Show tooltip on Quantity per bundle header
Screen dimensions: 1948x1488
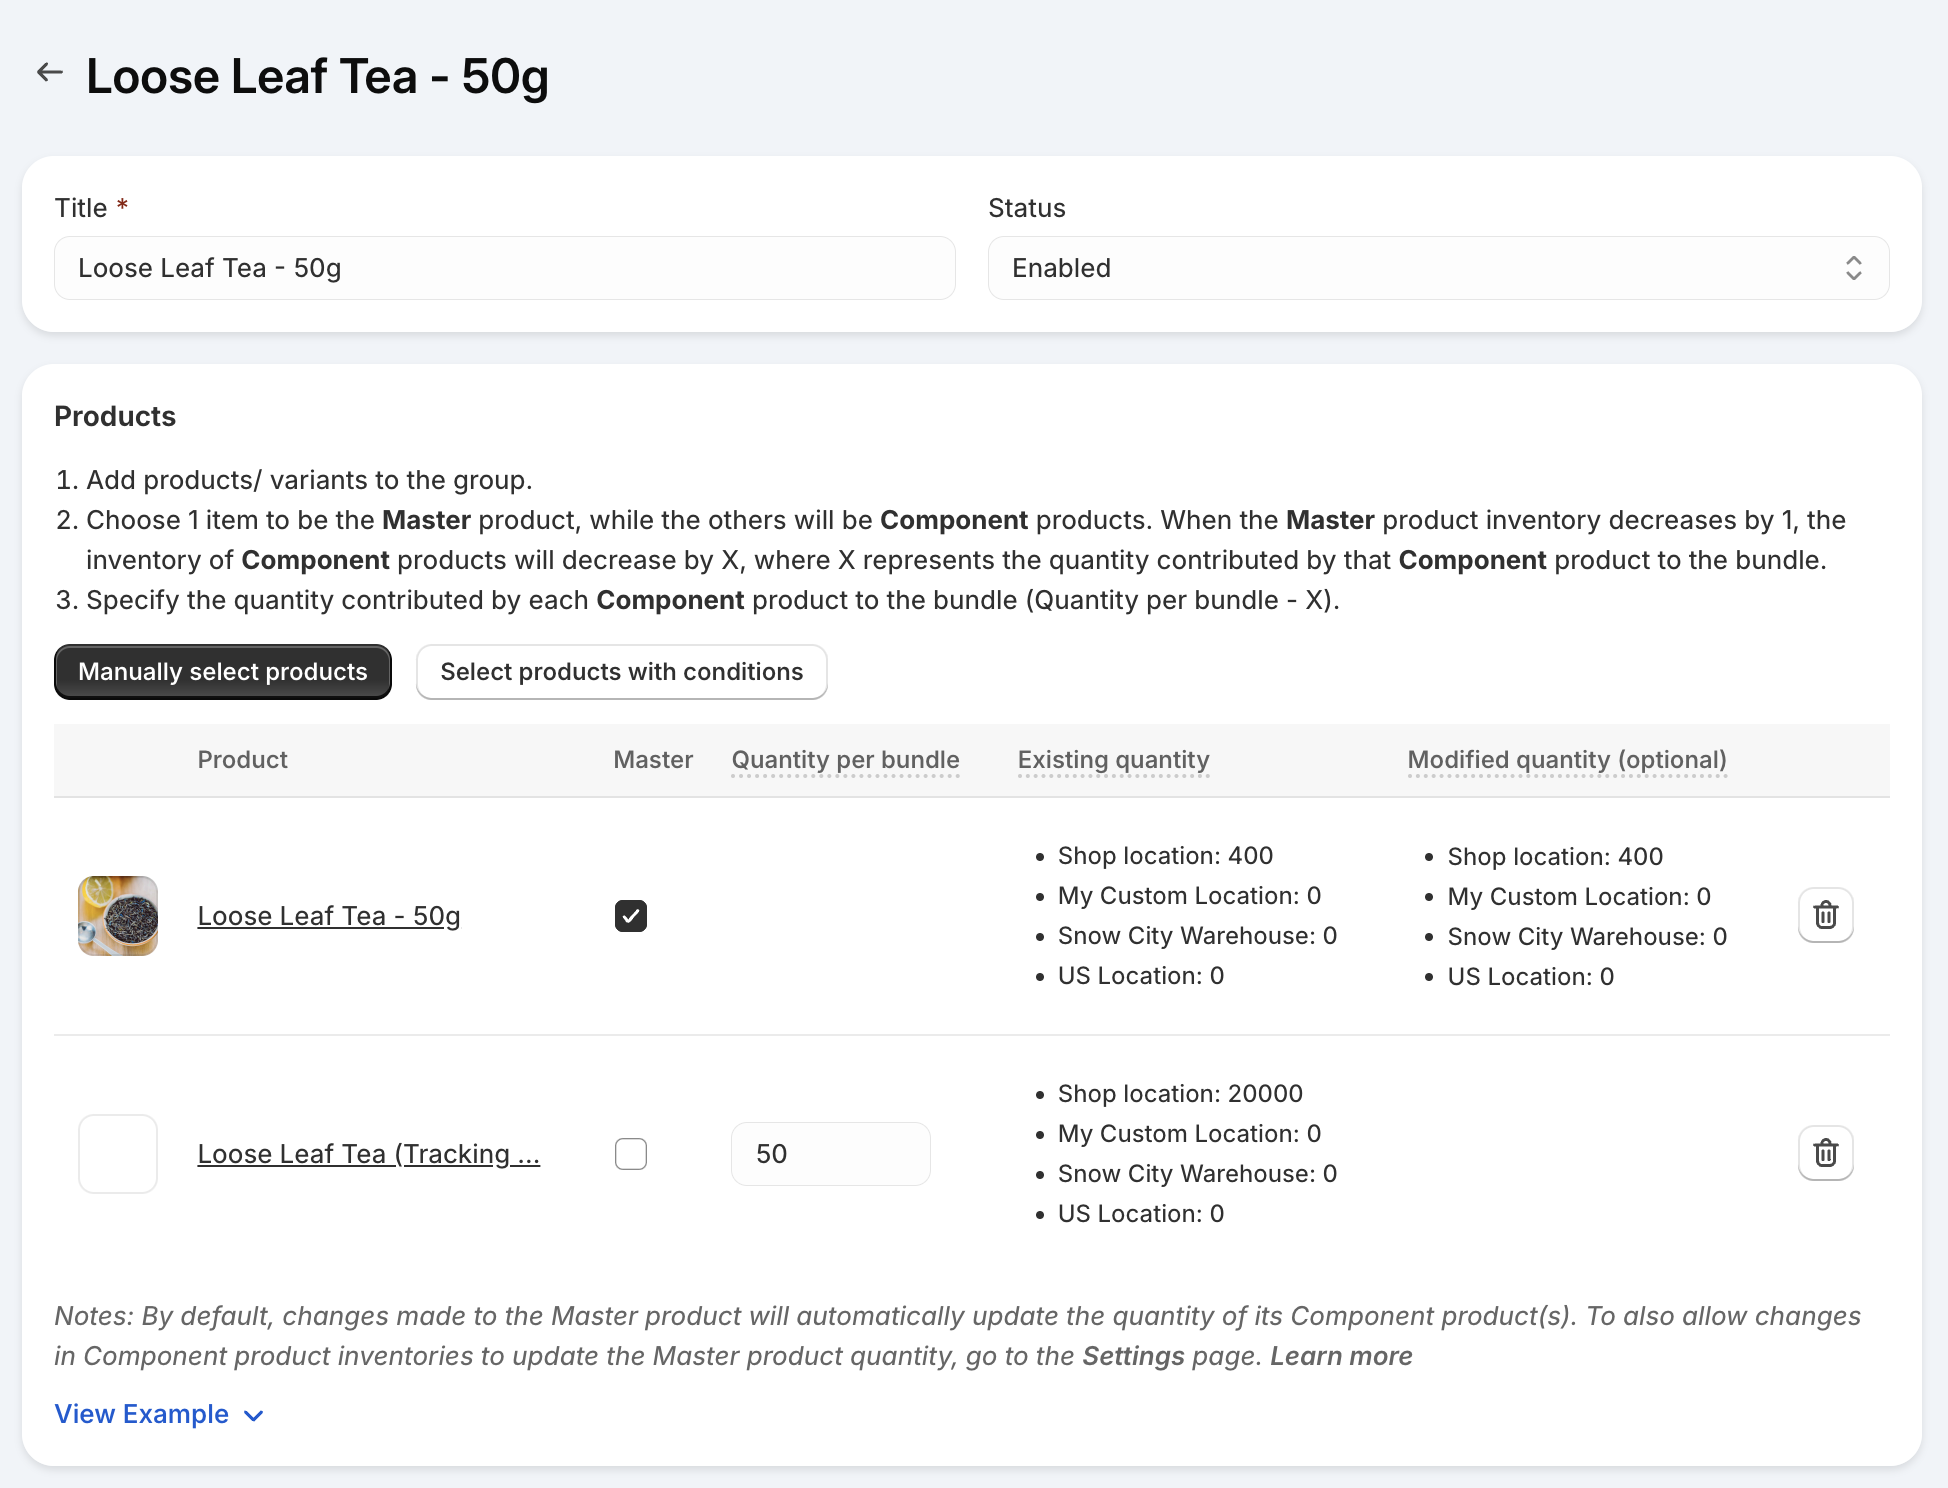point(845,759)
